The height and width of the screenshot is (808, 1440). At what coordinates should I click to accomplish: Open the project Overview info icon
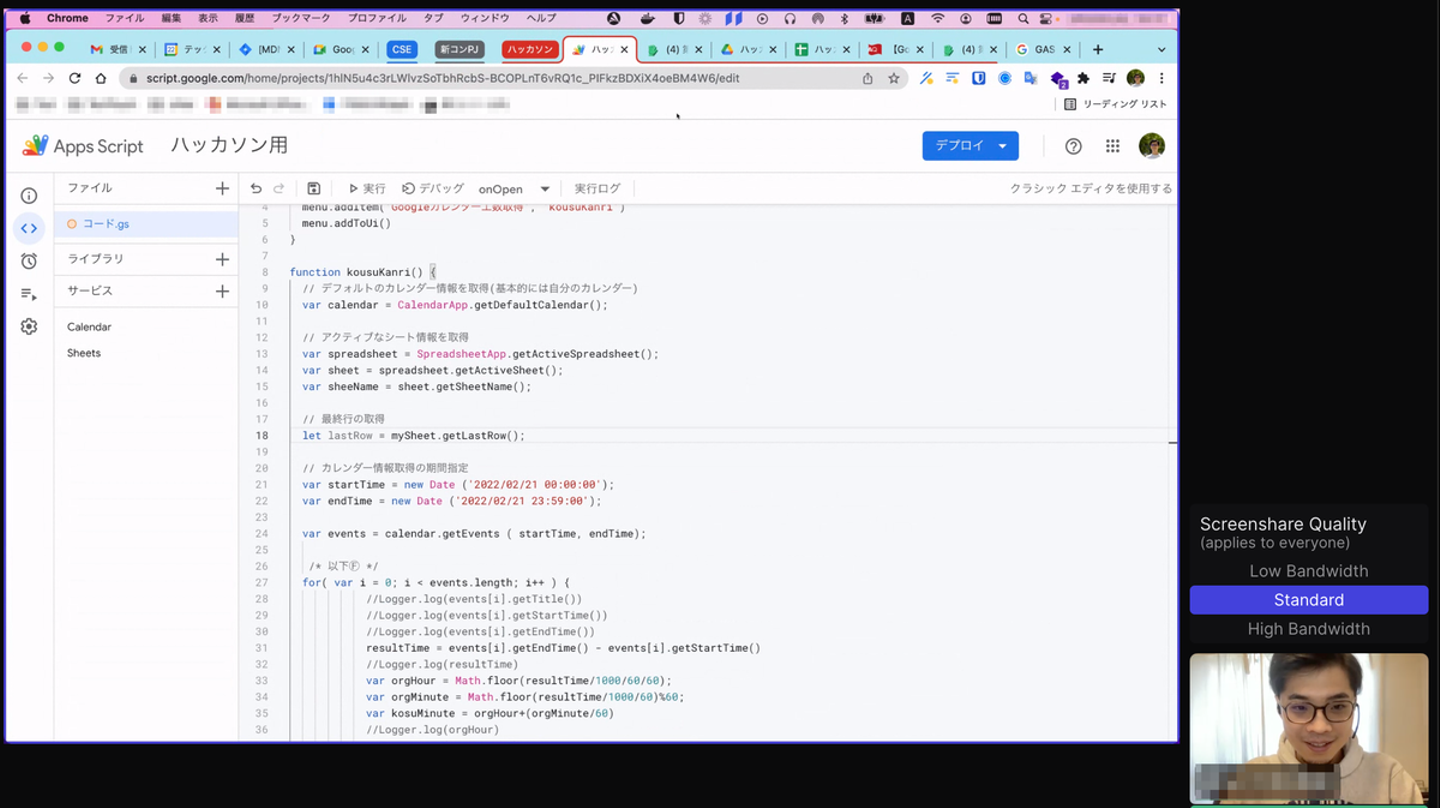(29, 196)
